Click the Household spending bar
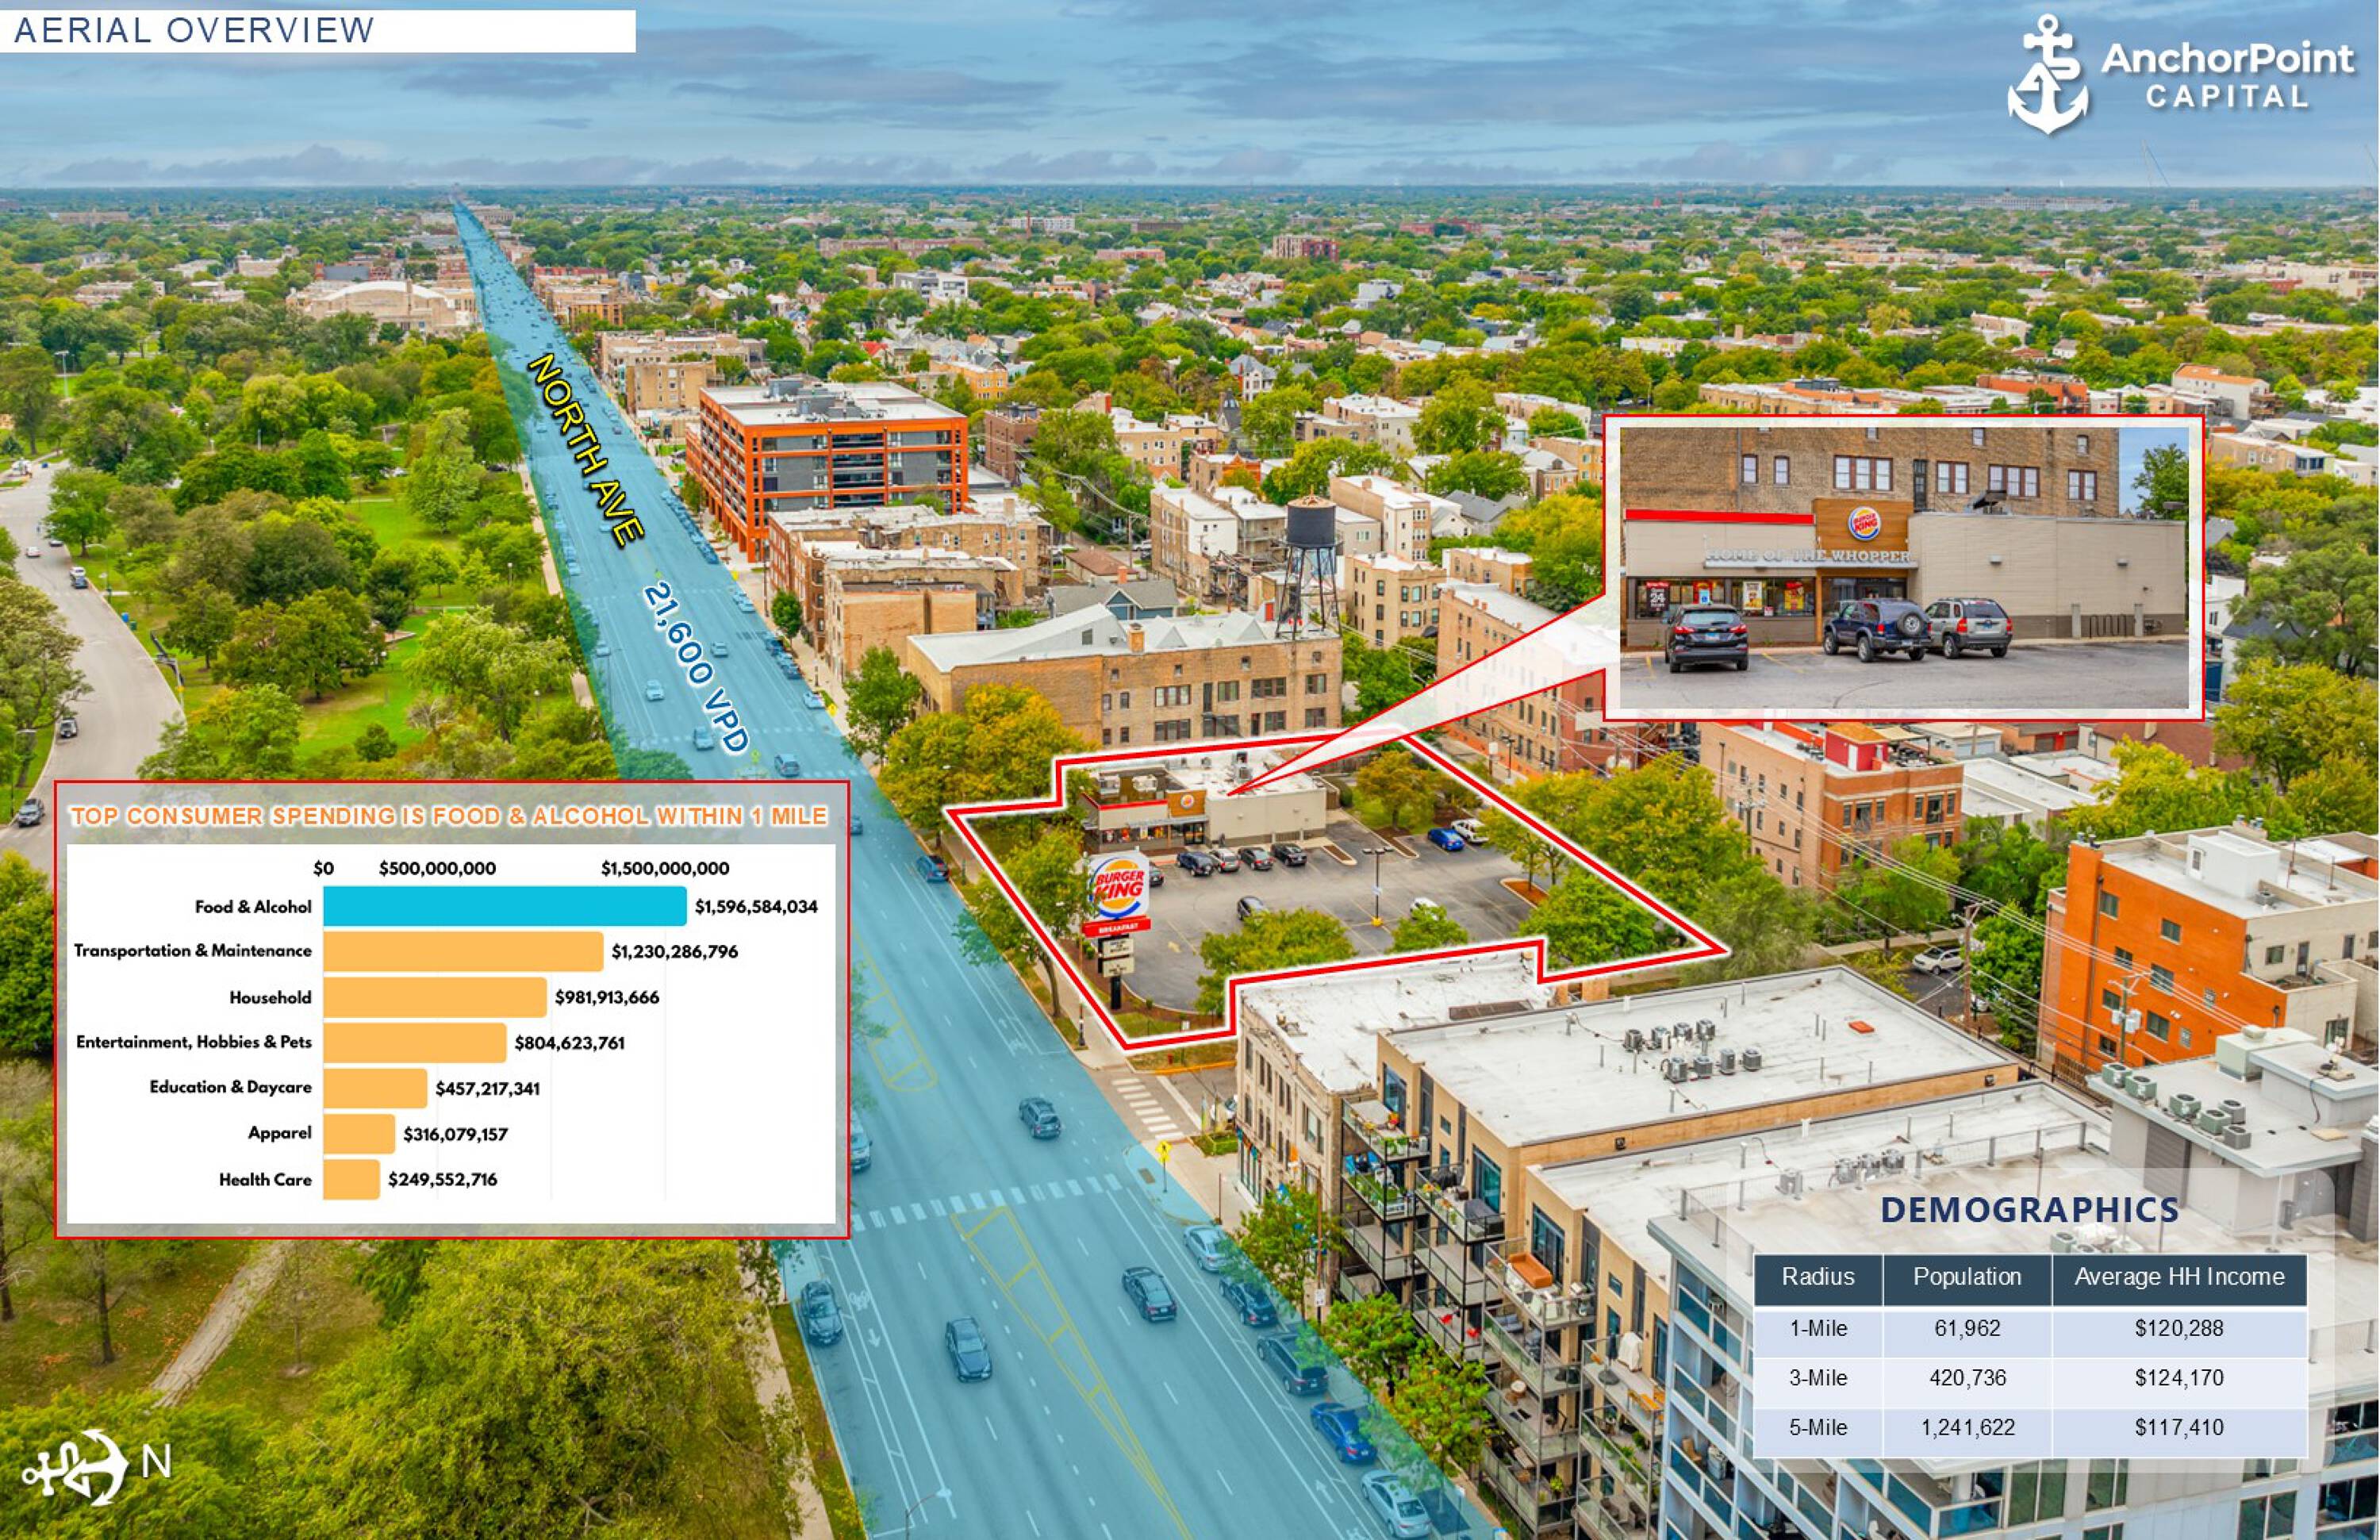This screenshot has height=1540, width=2380. 435,997
